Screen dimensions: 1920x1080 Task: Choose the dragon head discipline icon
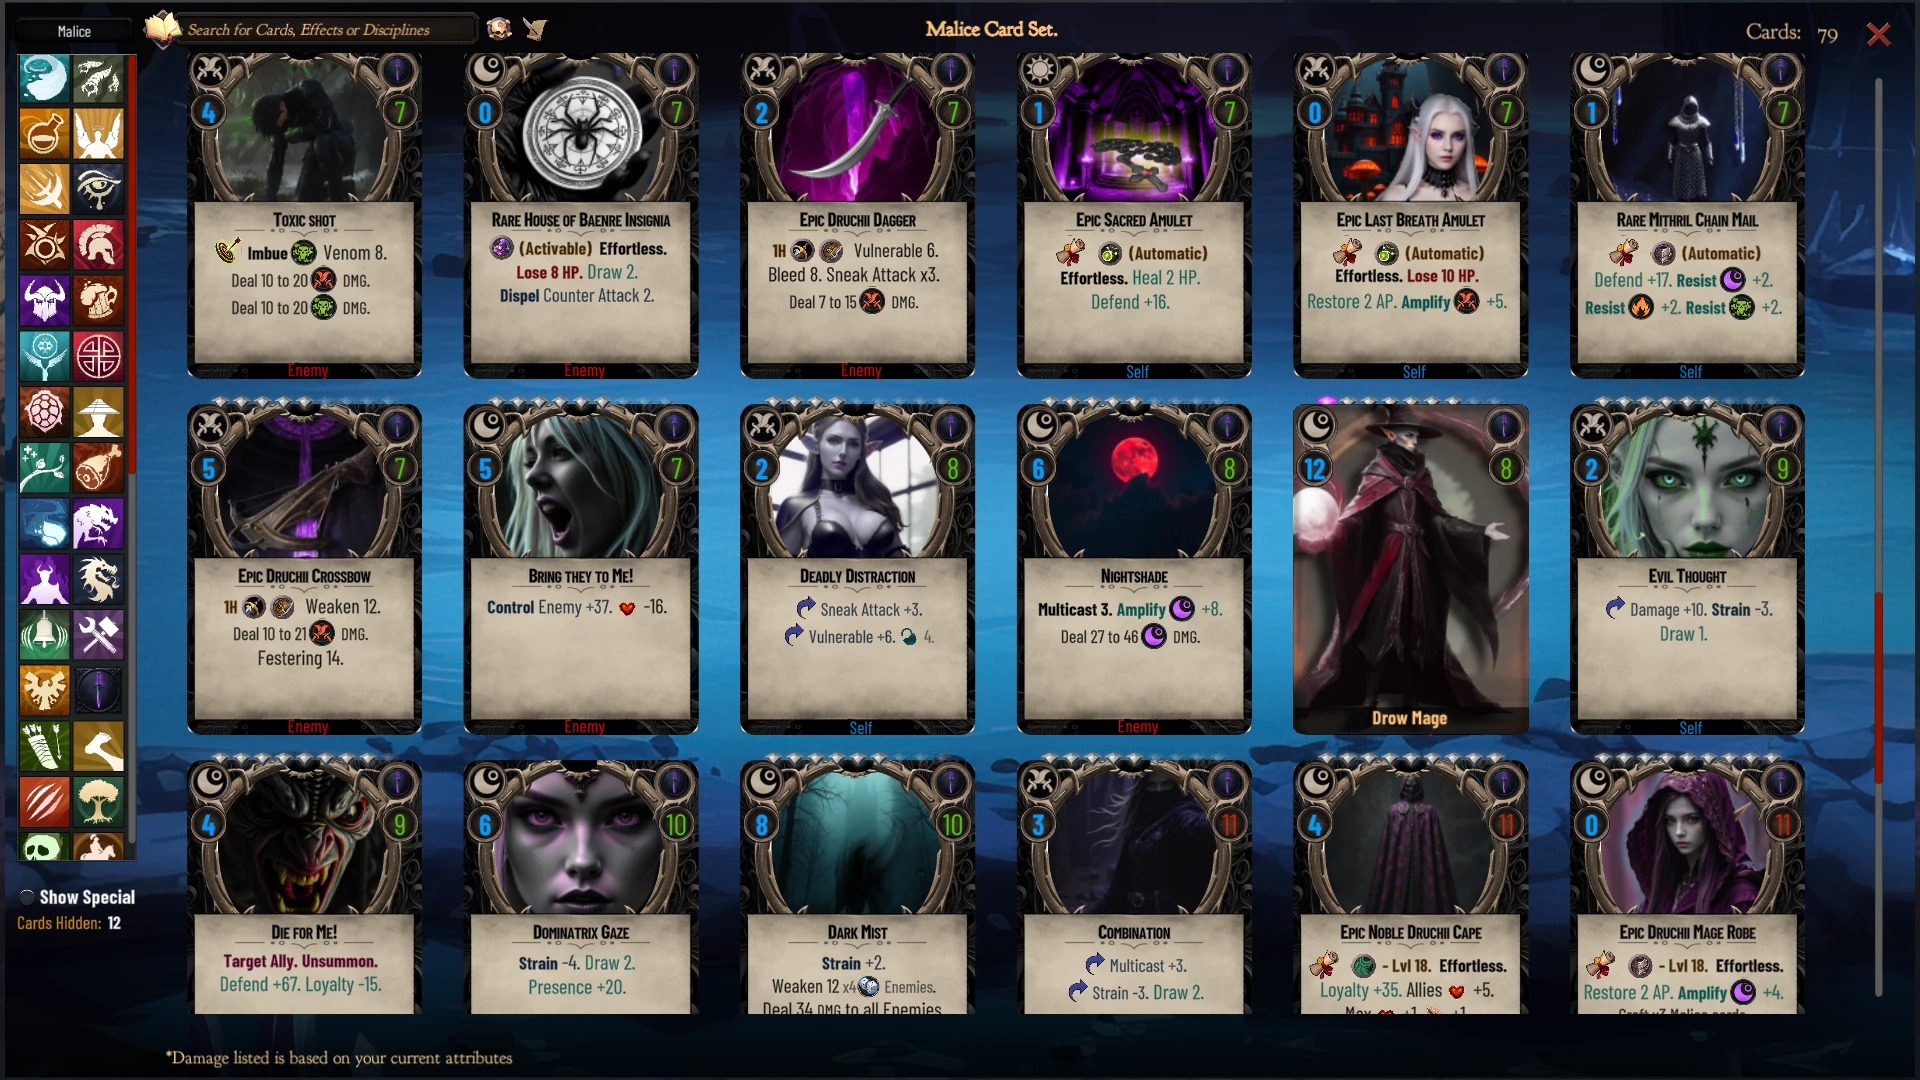[98, 579]
